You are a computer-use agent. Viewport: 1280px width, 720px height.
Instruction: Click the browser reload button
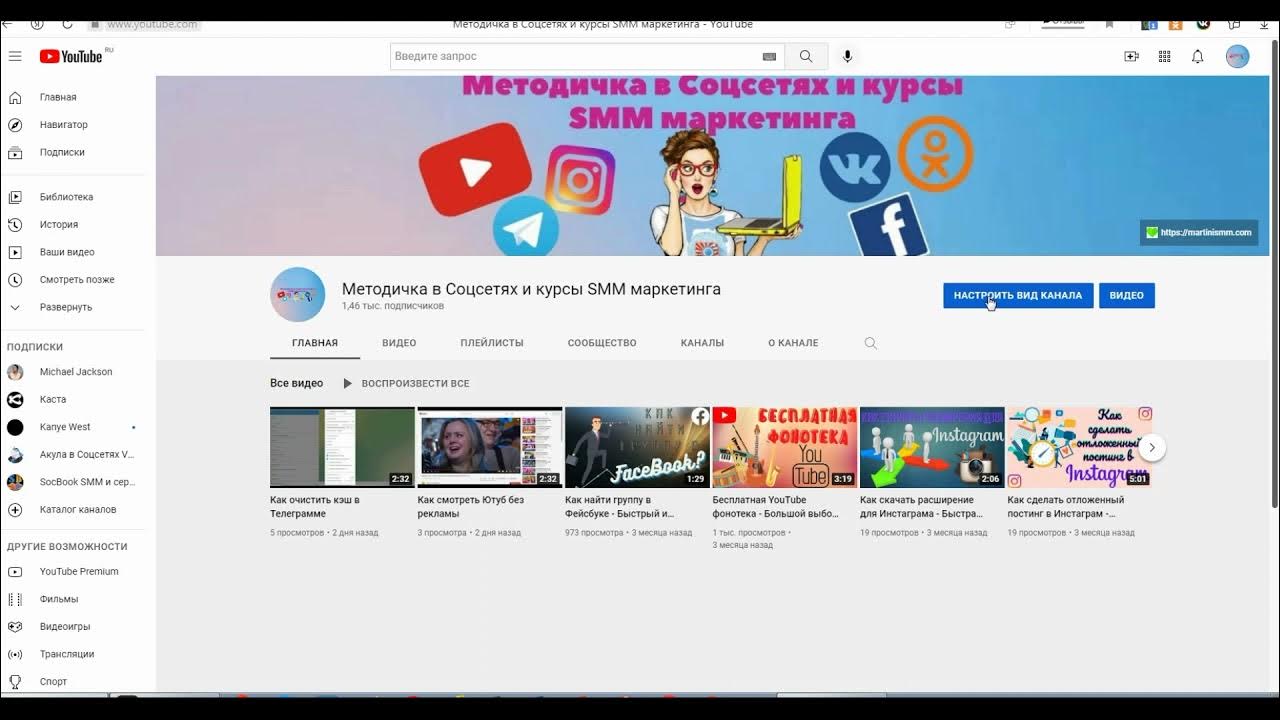pos(67,24)
